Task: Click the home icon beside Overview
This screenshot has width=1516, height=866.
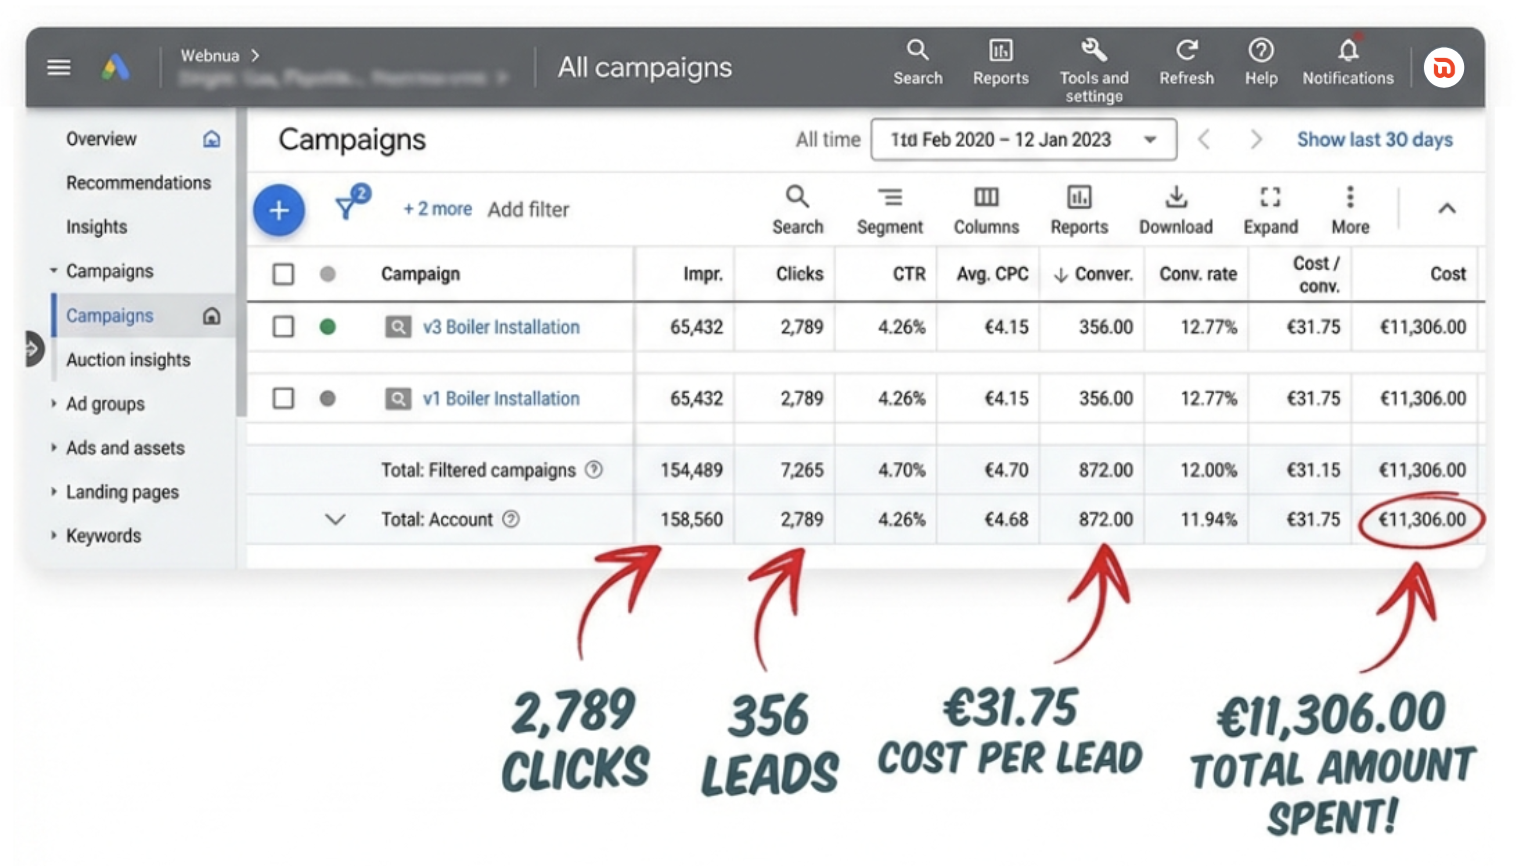Action: (x=212, y=139)
